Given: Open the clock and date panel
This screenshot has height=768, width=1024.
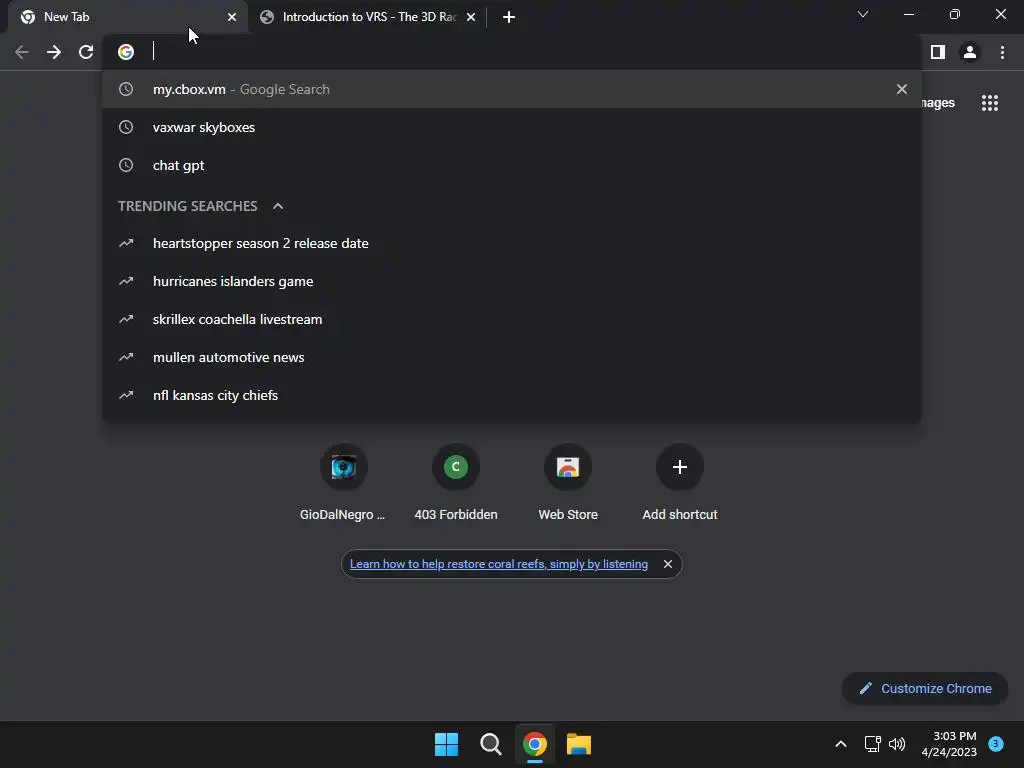Looking at the screenshot, I should (949, 744).
